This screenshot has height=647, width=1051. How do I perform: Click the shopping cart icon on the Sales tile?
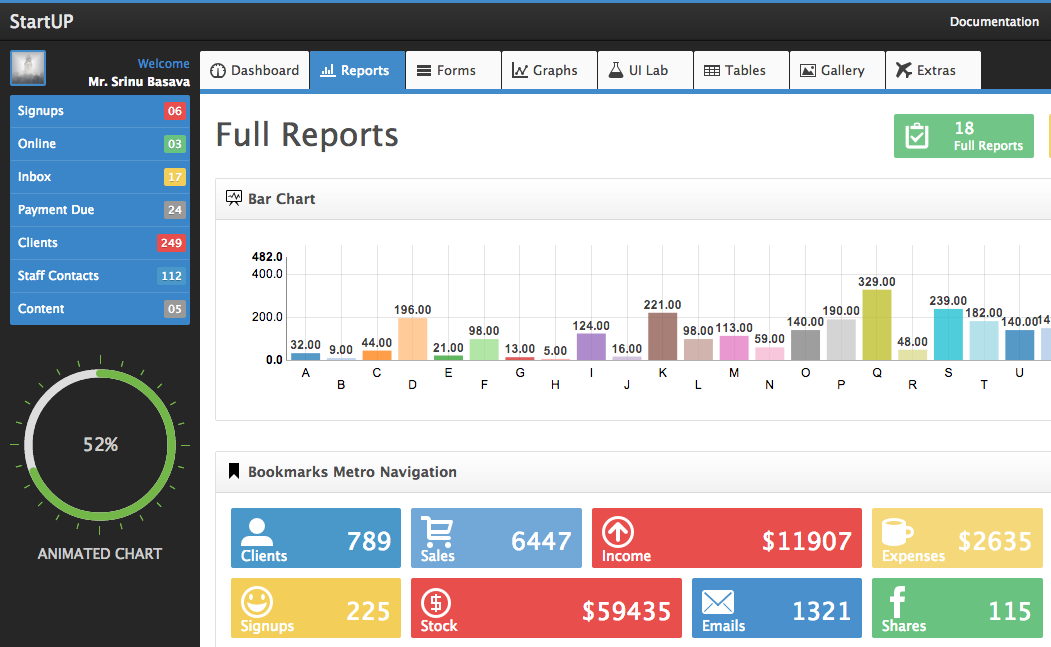point(438,530)
